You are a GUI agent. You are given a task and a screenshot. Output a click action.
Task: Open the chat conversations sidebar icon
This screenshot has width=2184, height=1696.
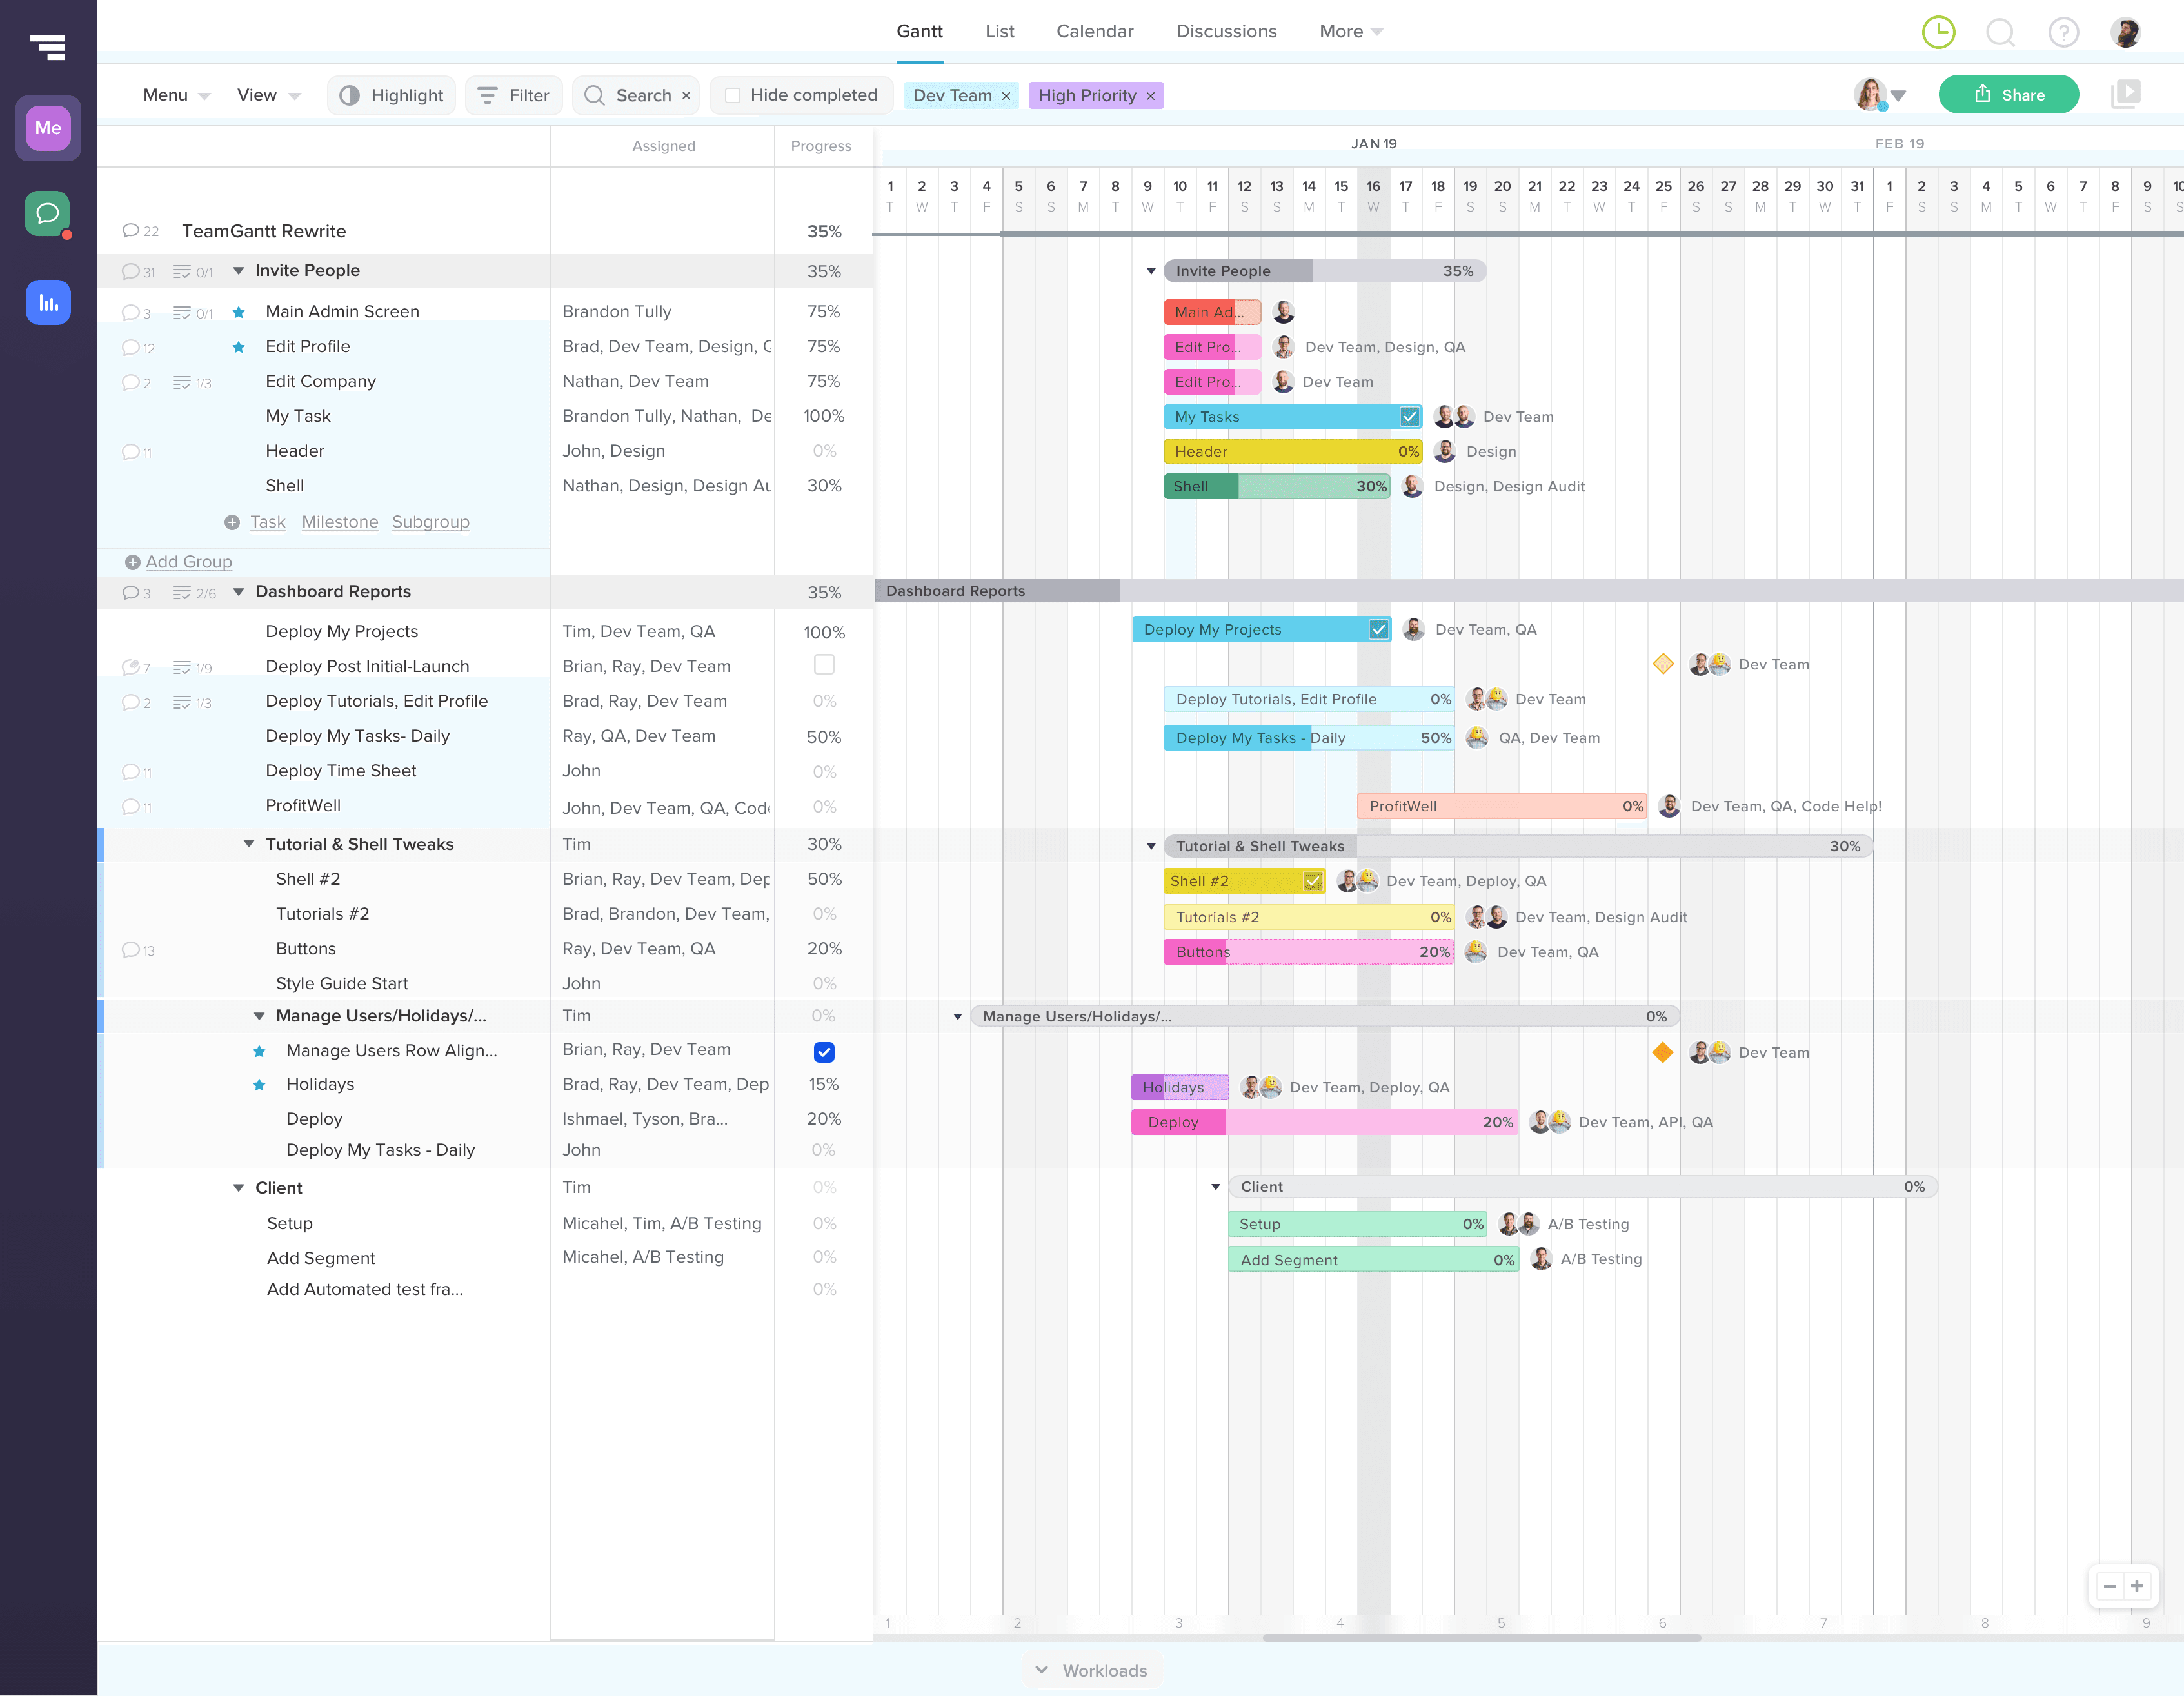(48, 214)
